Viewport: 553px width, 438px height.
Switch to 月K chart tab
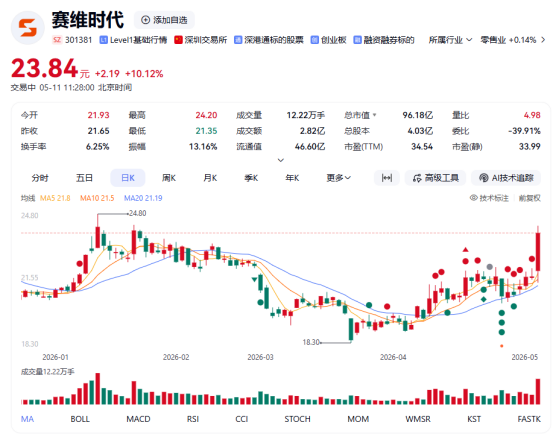point(210,178)
